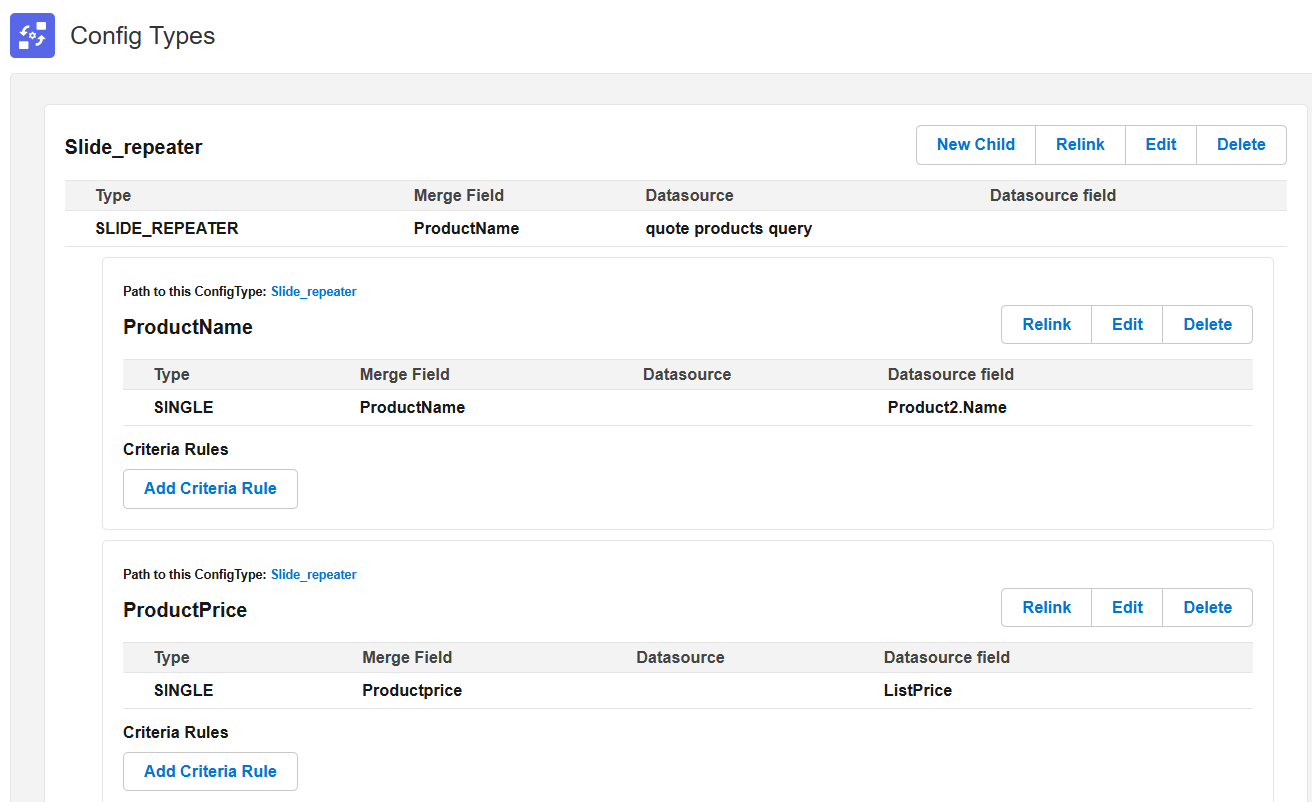Click the quote products query datasource value

point(728,228)
